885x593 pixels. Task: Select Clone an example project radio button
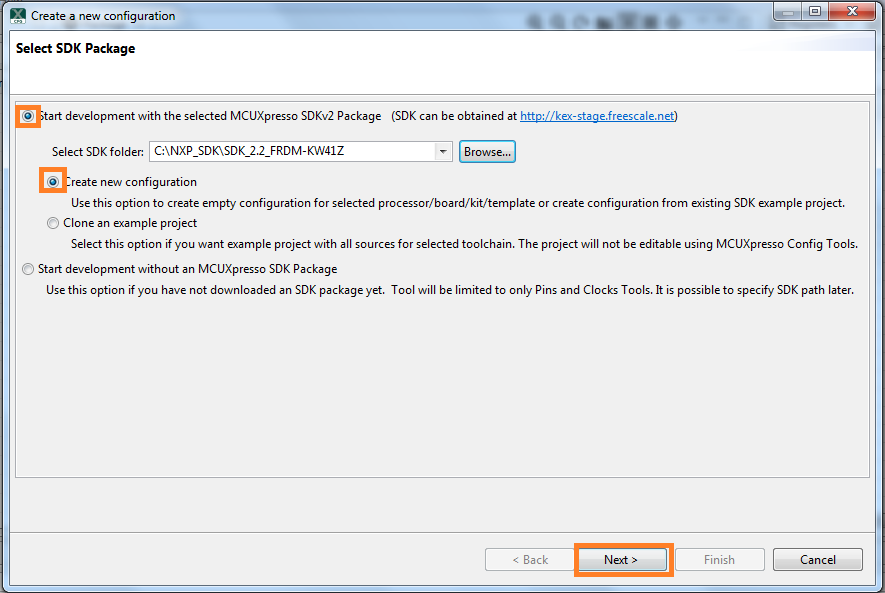click(53, 224)
